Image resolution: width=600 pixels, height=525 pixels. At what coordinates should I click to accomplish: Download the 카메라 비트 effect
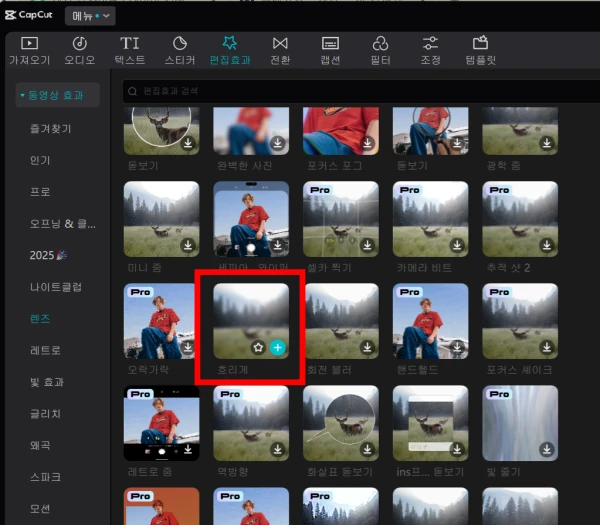457,245
